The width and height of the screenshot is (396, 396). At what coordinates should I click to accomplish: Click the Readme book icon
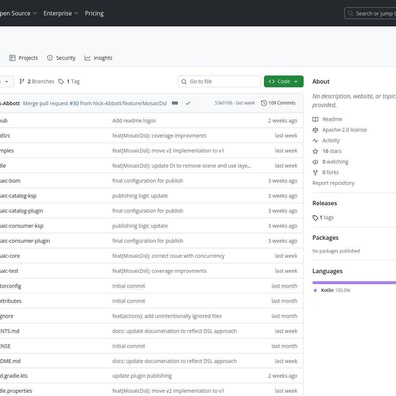click(315, 119)
